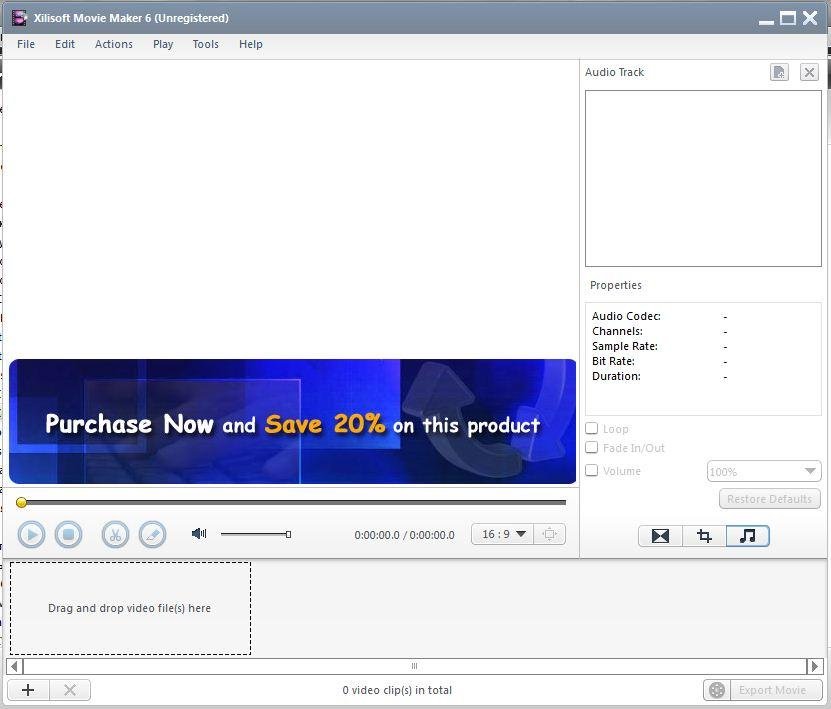Select the music note audio tab

(x=747, y=536)
